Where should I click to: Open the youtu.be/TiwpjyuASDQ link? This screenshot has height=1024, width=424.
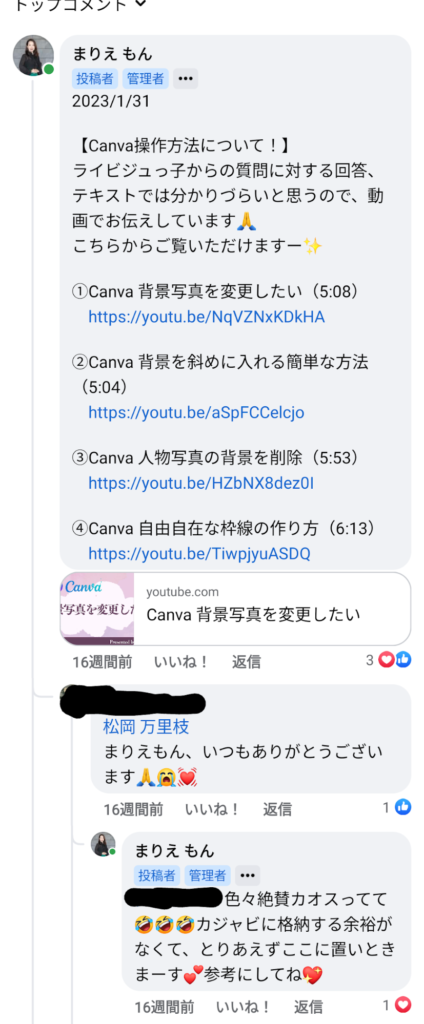199,554
